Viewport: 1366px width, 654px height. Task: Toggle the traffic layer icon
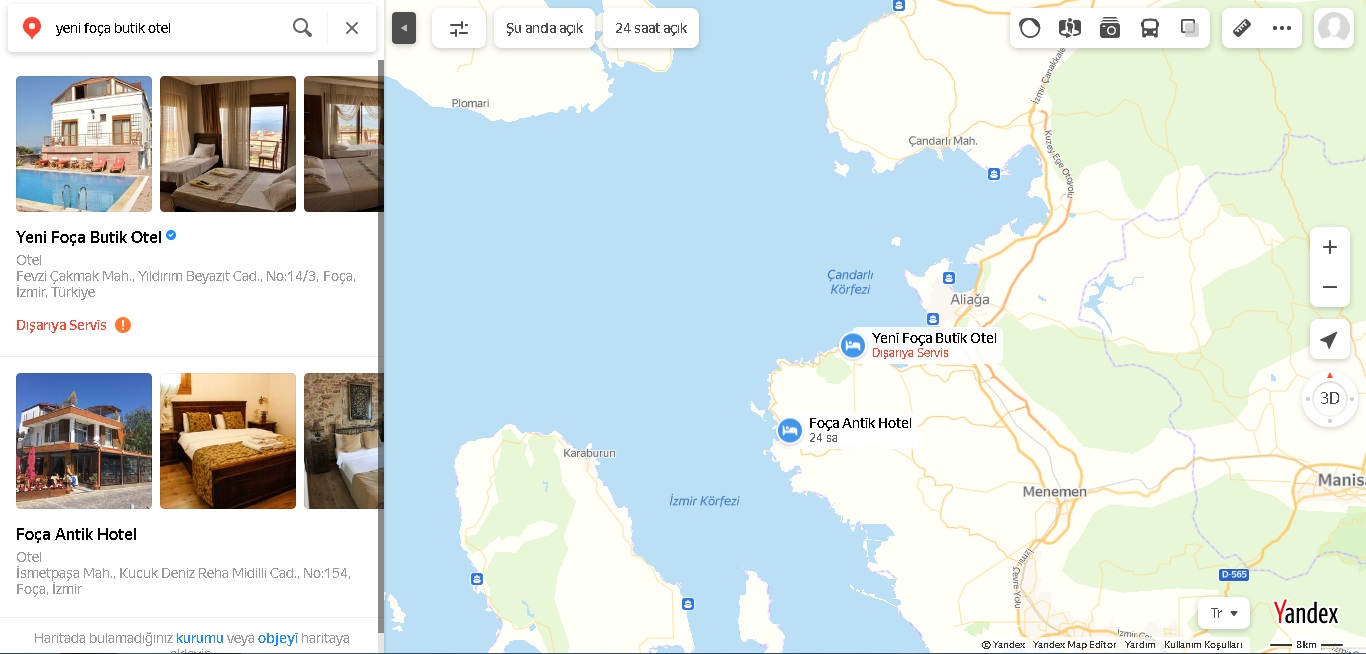point(1030,28)
